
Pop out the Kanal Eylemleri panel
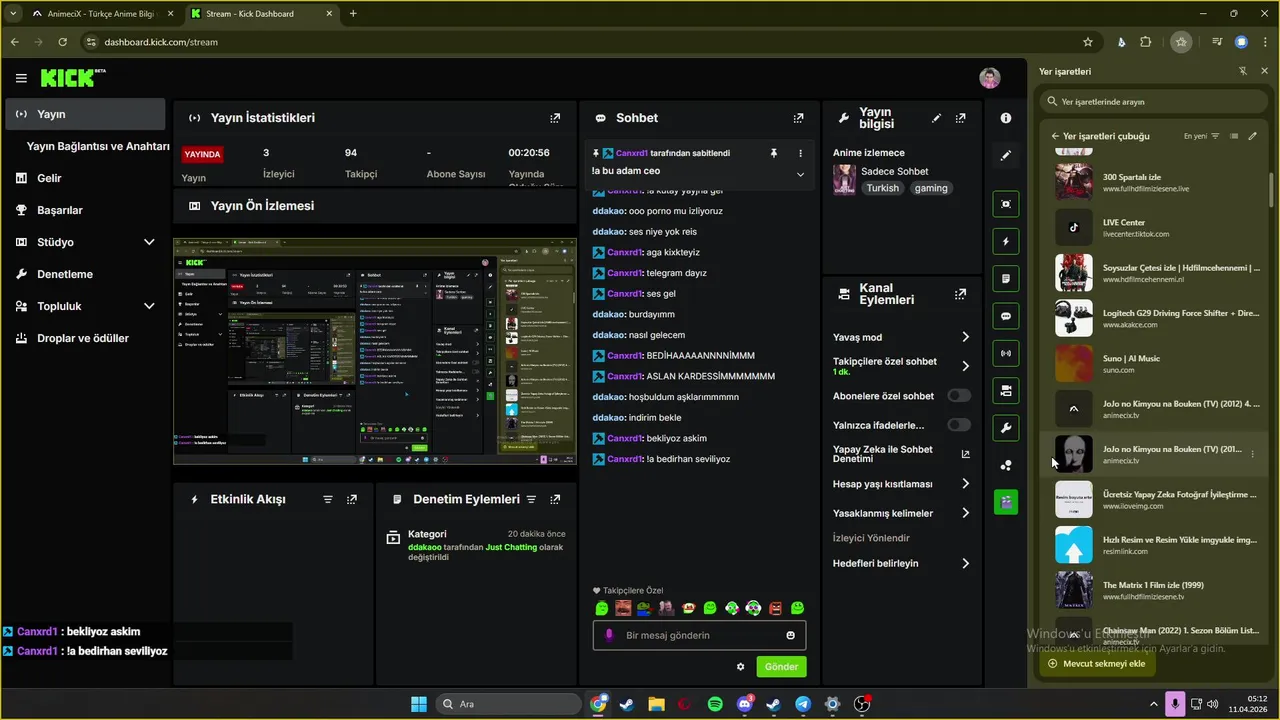pyautogui.click(x=960, y=294)
